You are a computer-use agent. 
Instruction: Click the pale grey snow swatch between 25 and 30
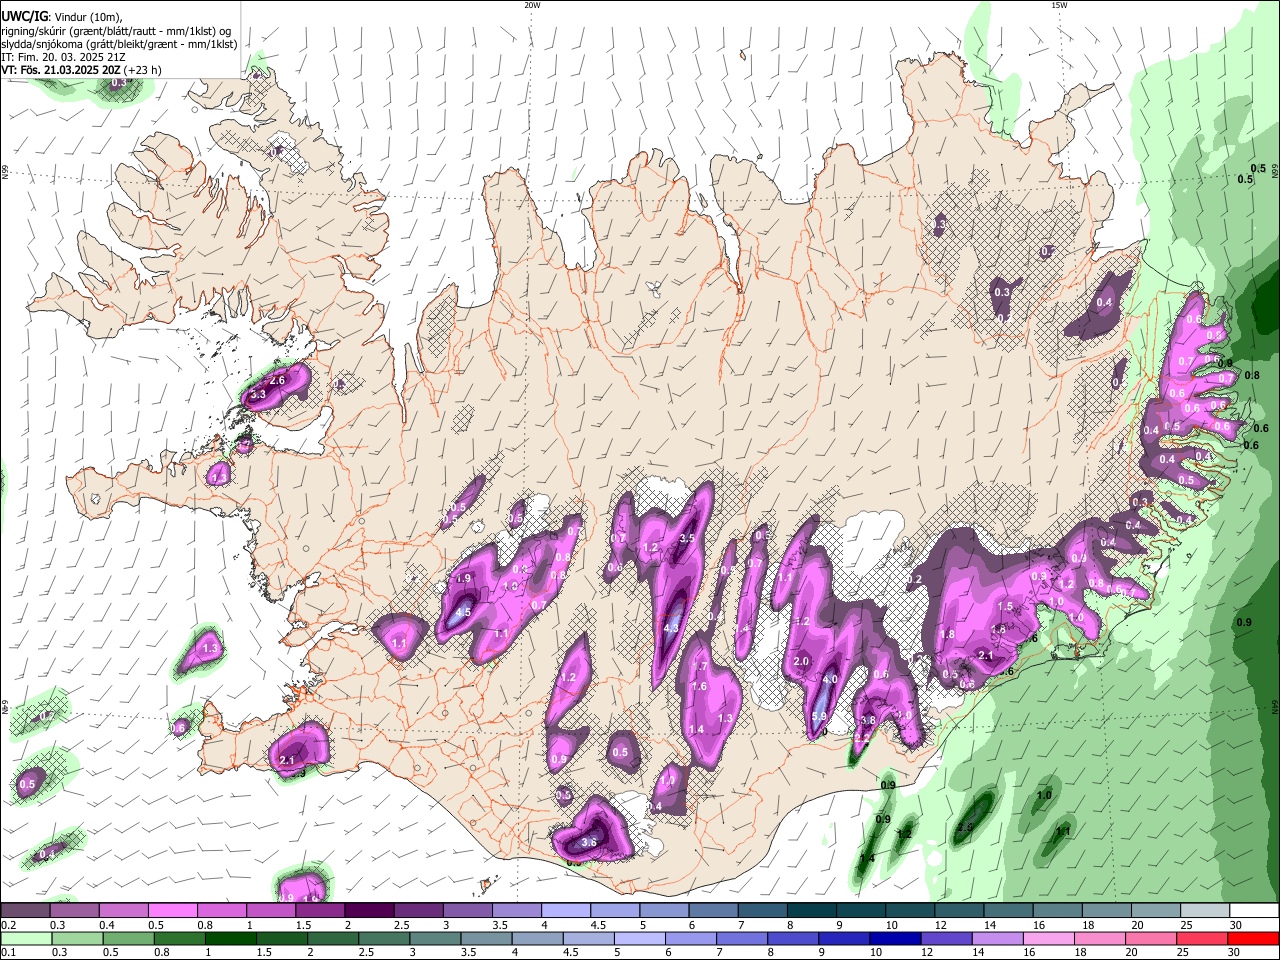pyautogui.click(x=1205, y=911)
